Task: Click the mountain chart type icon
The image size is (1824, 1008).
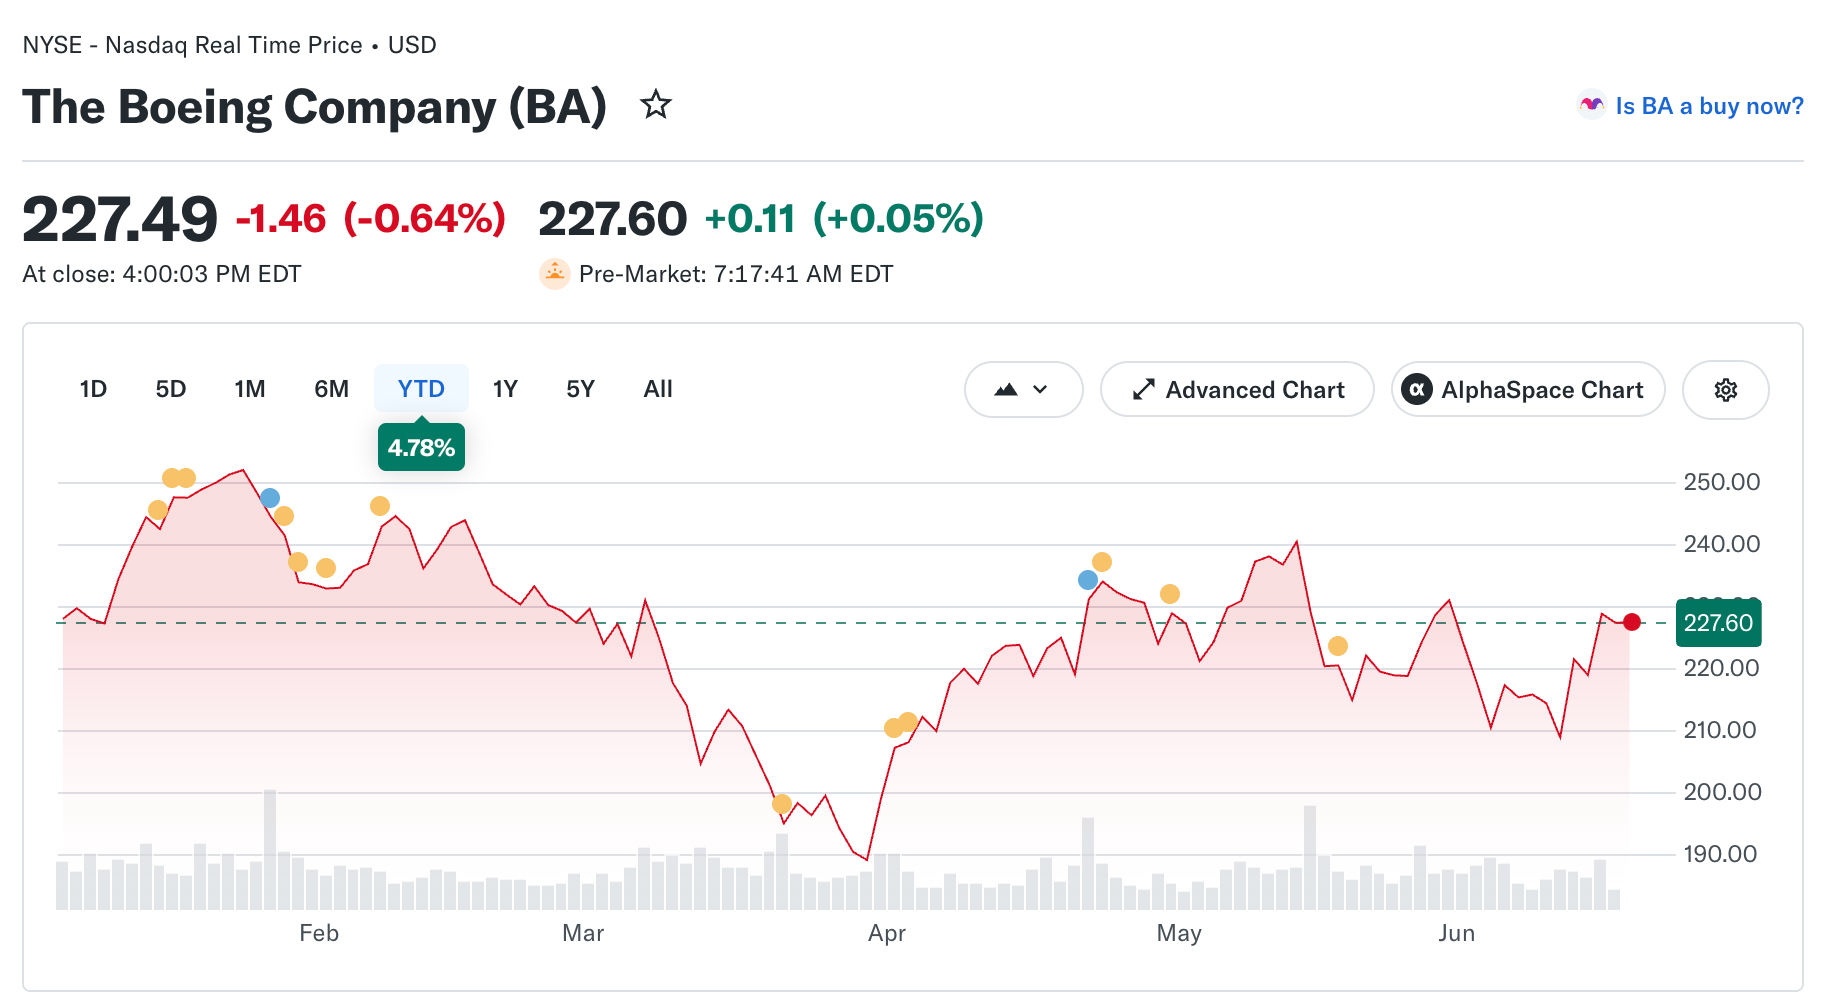Action: pos(1006,390)
